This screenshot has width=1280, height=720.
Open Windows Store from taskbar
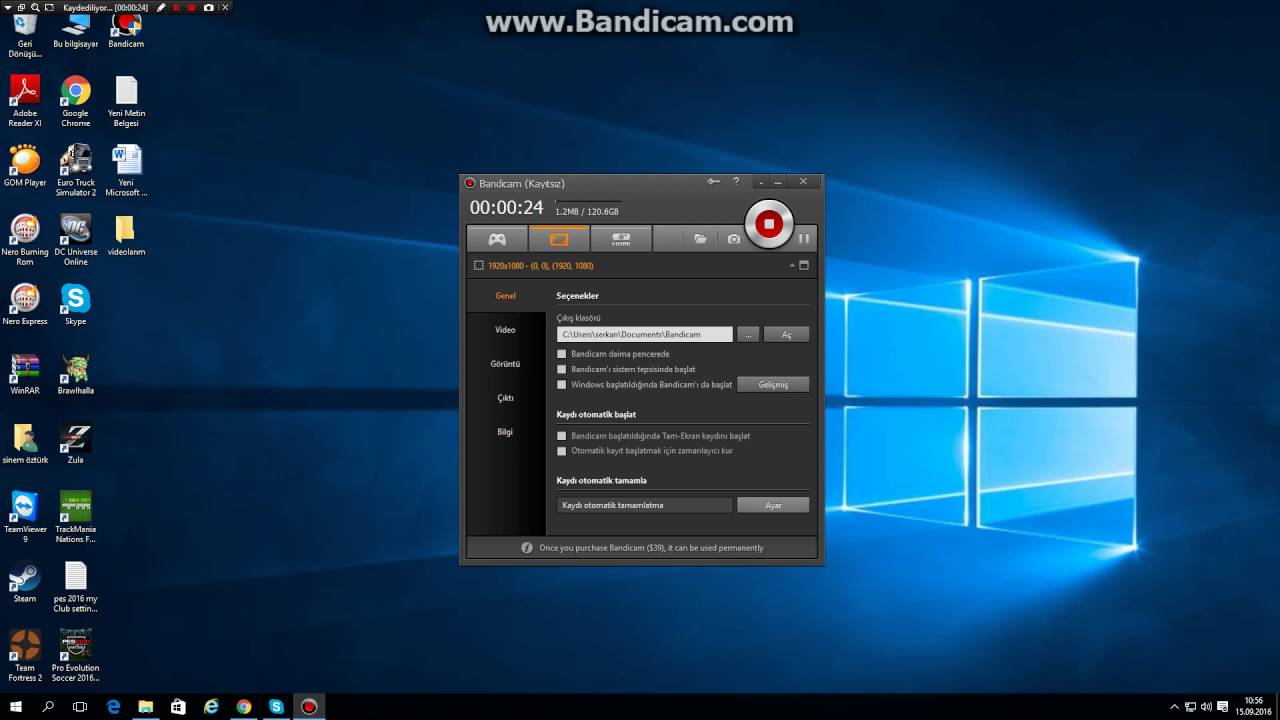178,706
